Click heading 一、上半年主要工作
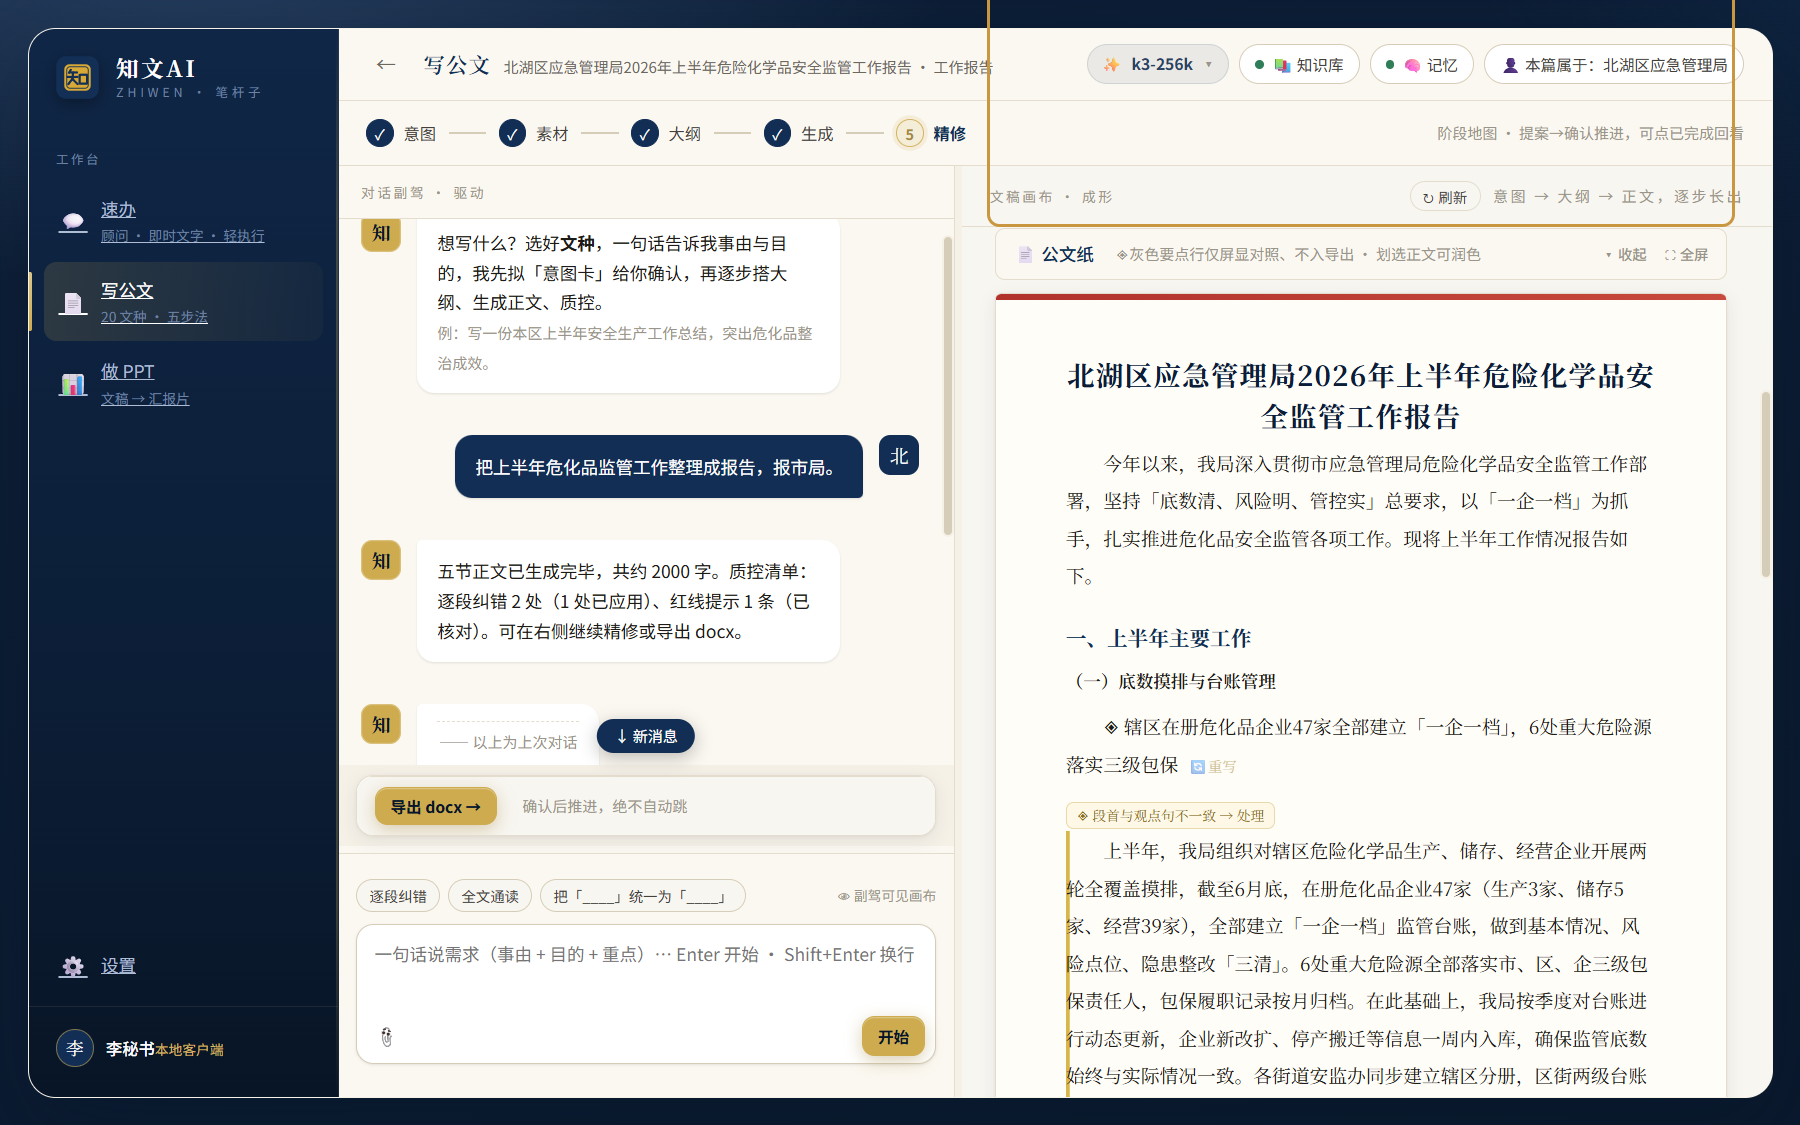Image resolution: width=1800 pixels, height=1125 pixels. point(1159,638)
